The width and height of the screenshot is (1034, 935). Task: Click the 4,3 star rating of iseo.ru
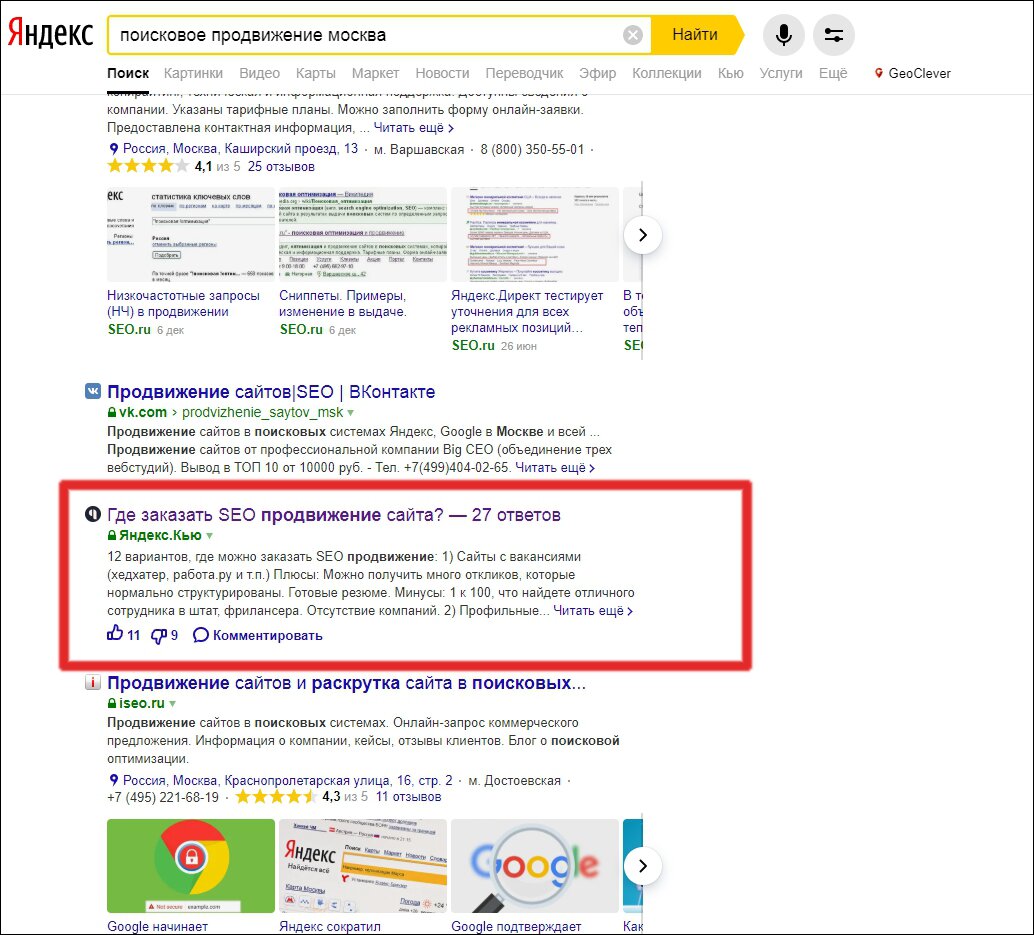pos(276,797)
